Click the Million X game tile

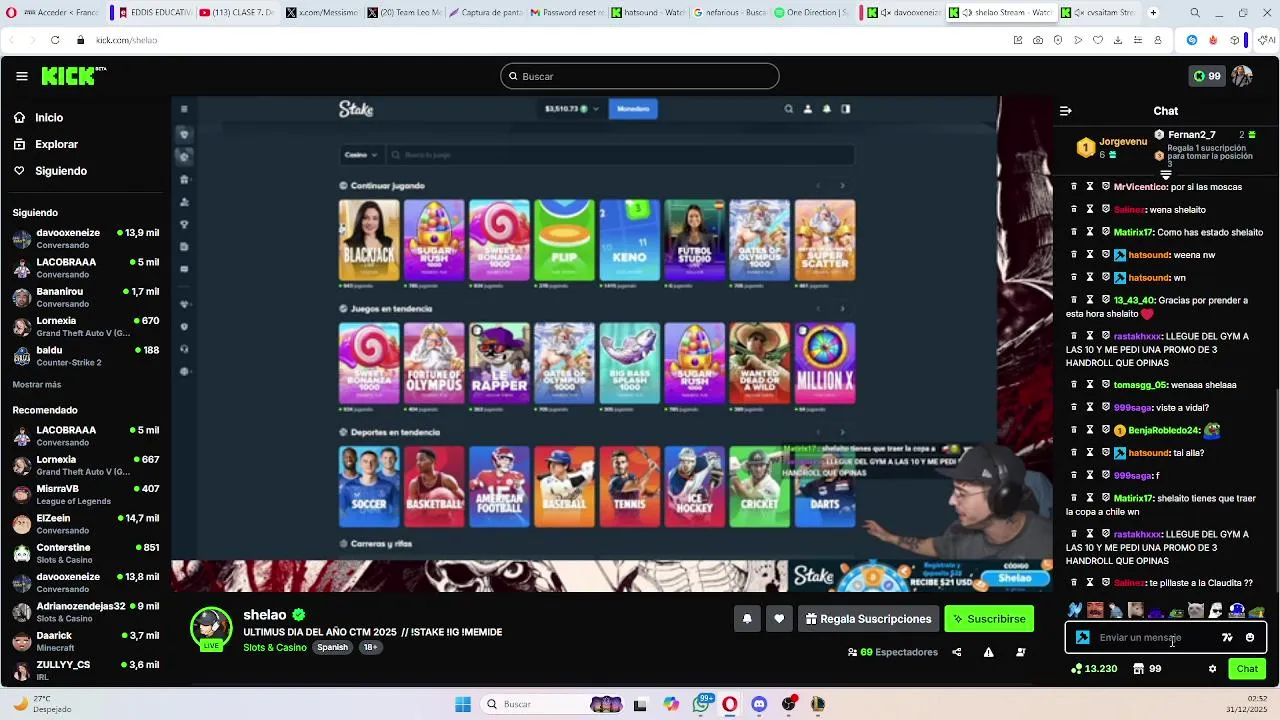[825, 363]
